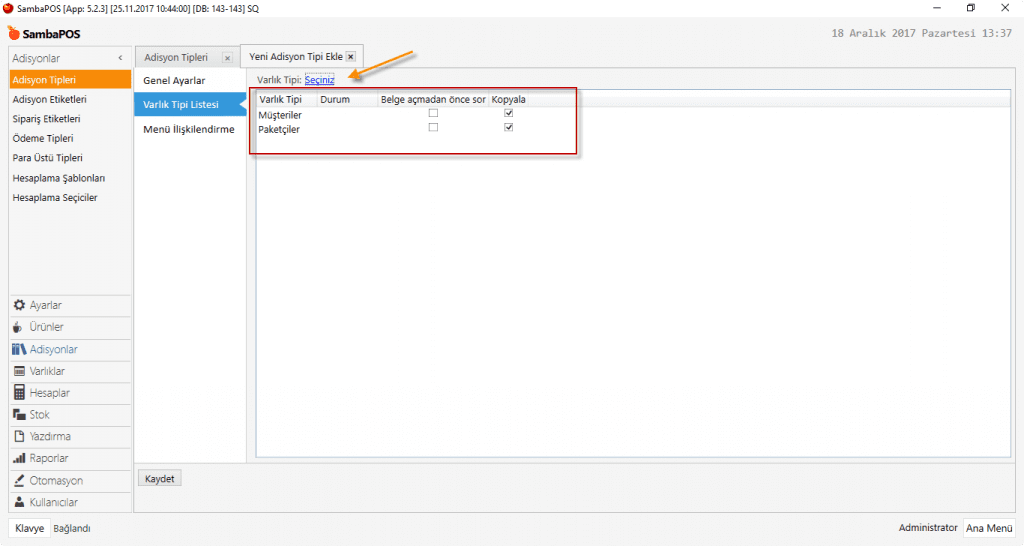Select the Varlıklar icon

click(19, 371)
